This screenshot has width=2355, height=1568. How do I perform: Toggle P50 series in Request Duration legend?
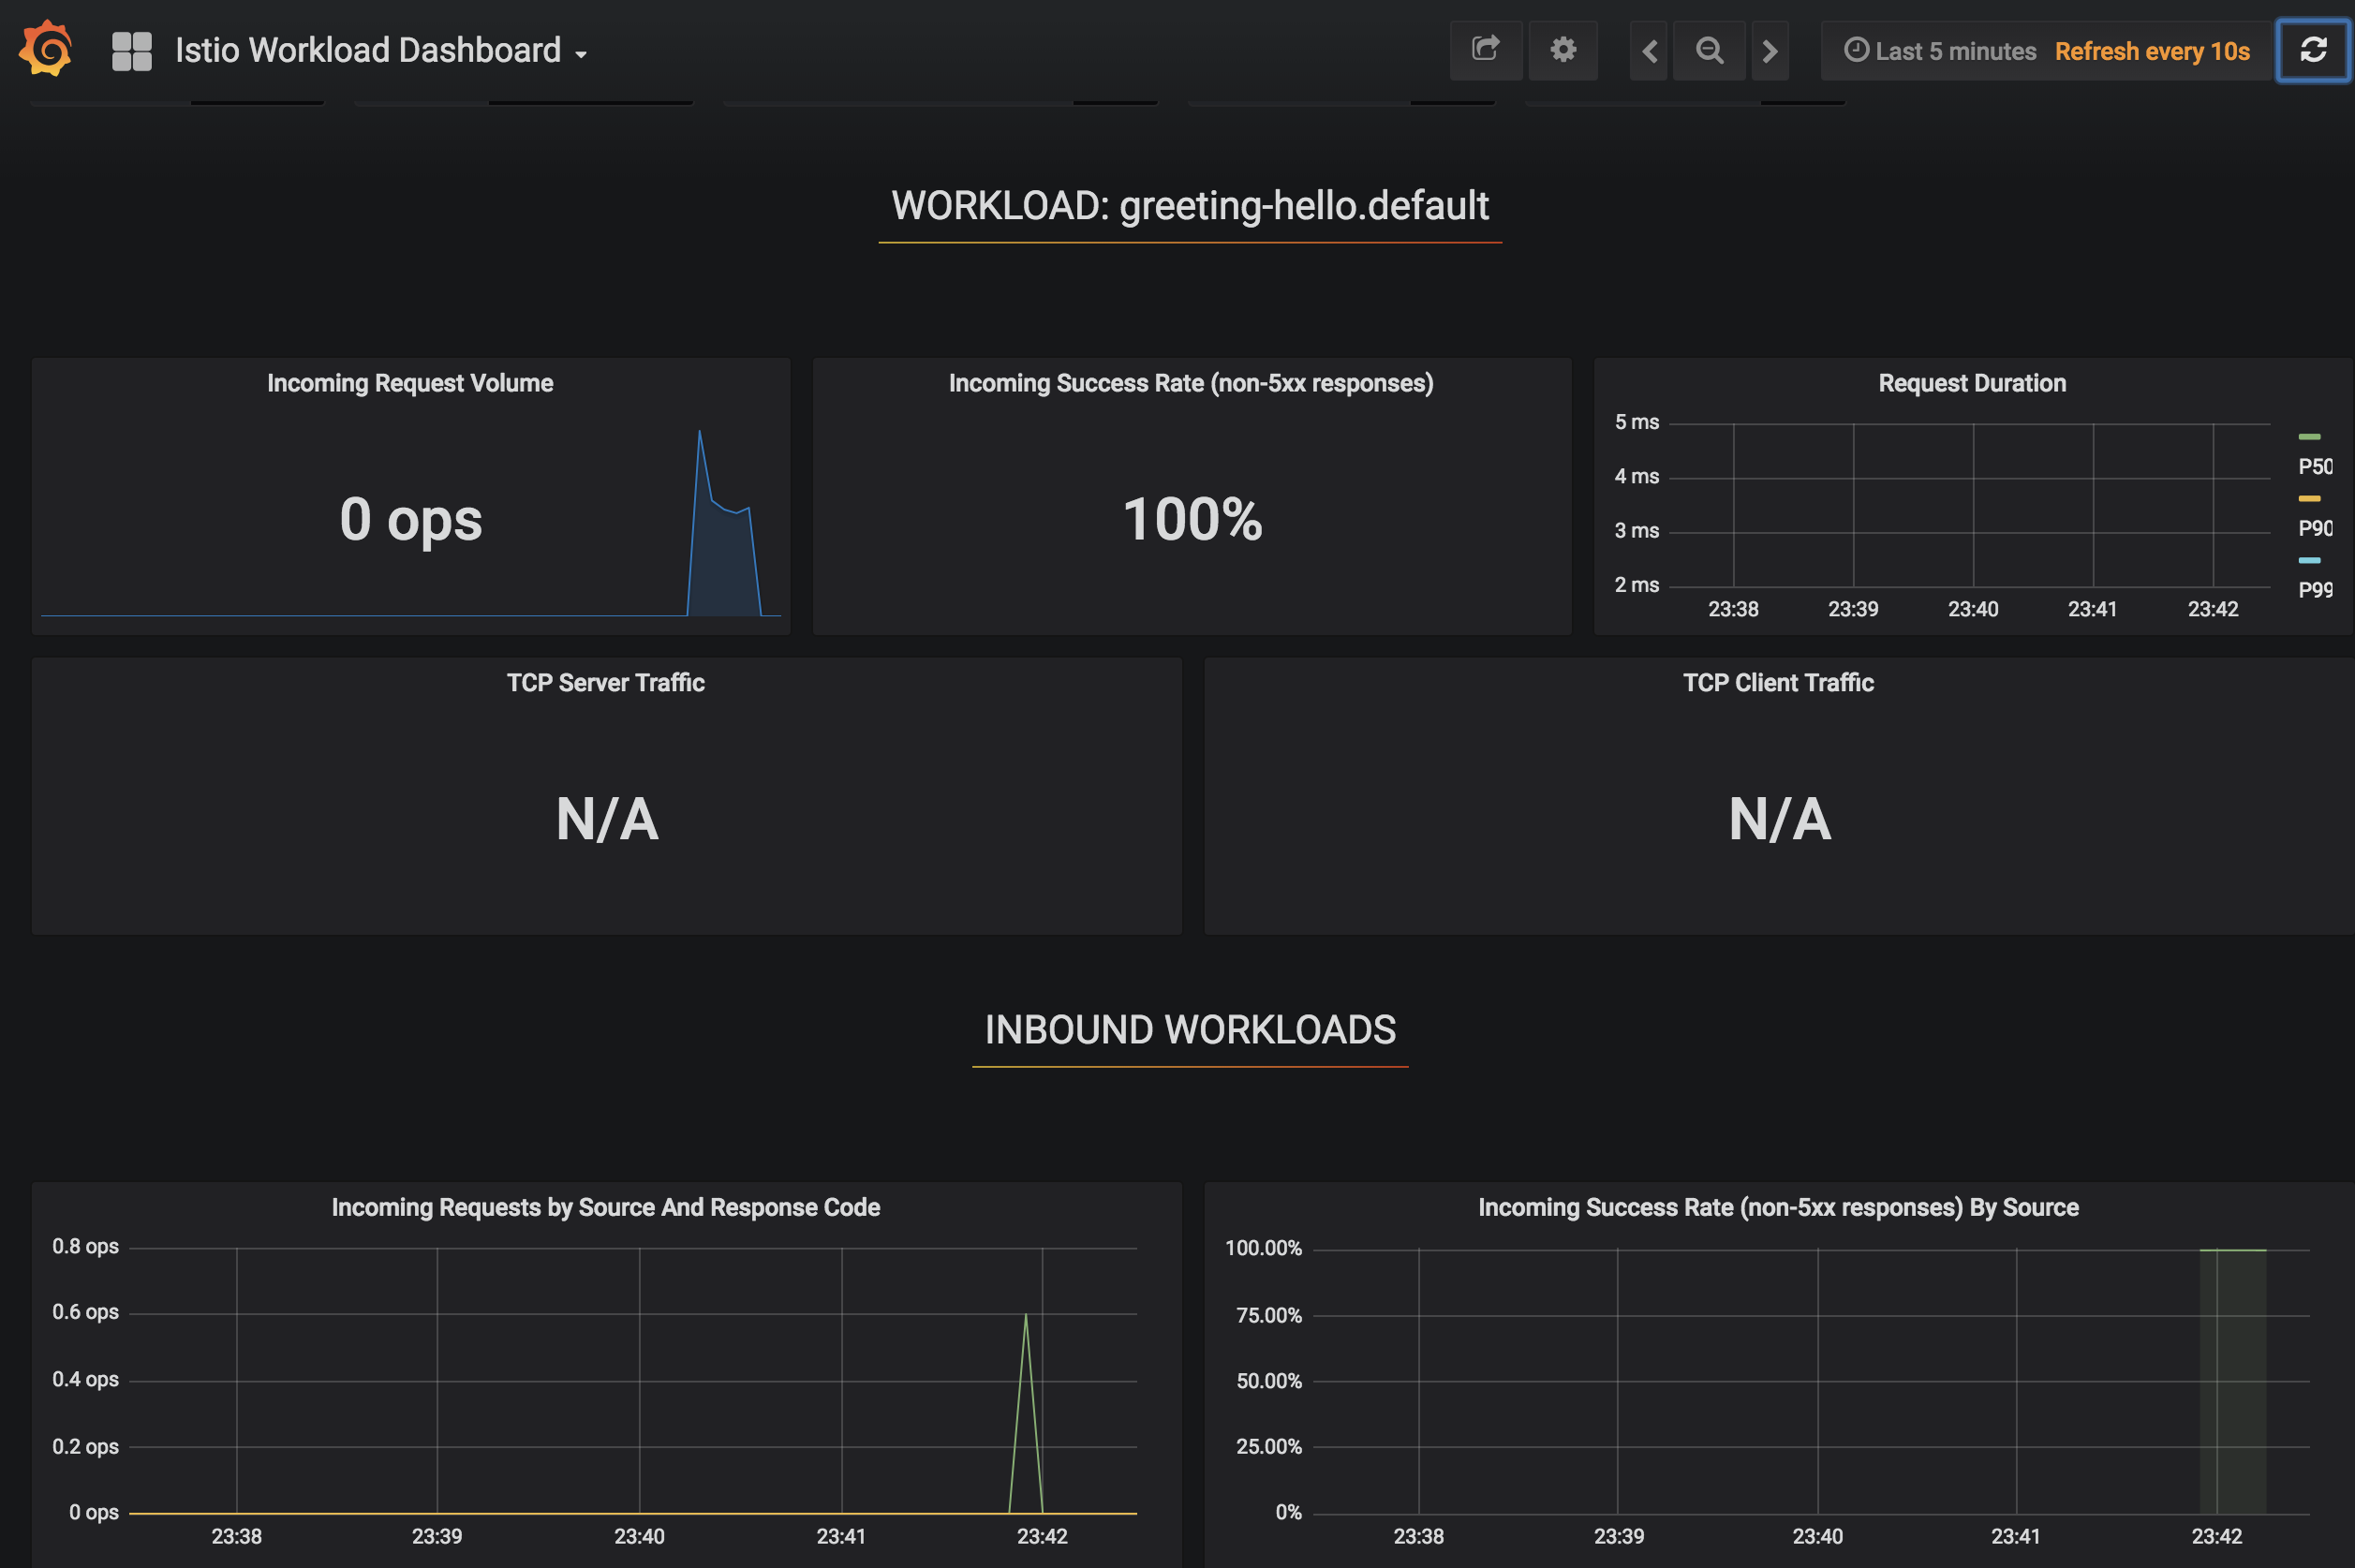click(2314, 467)
